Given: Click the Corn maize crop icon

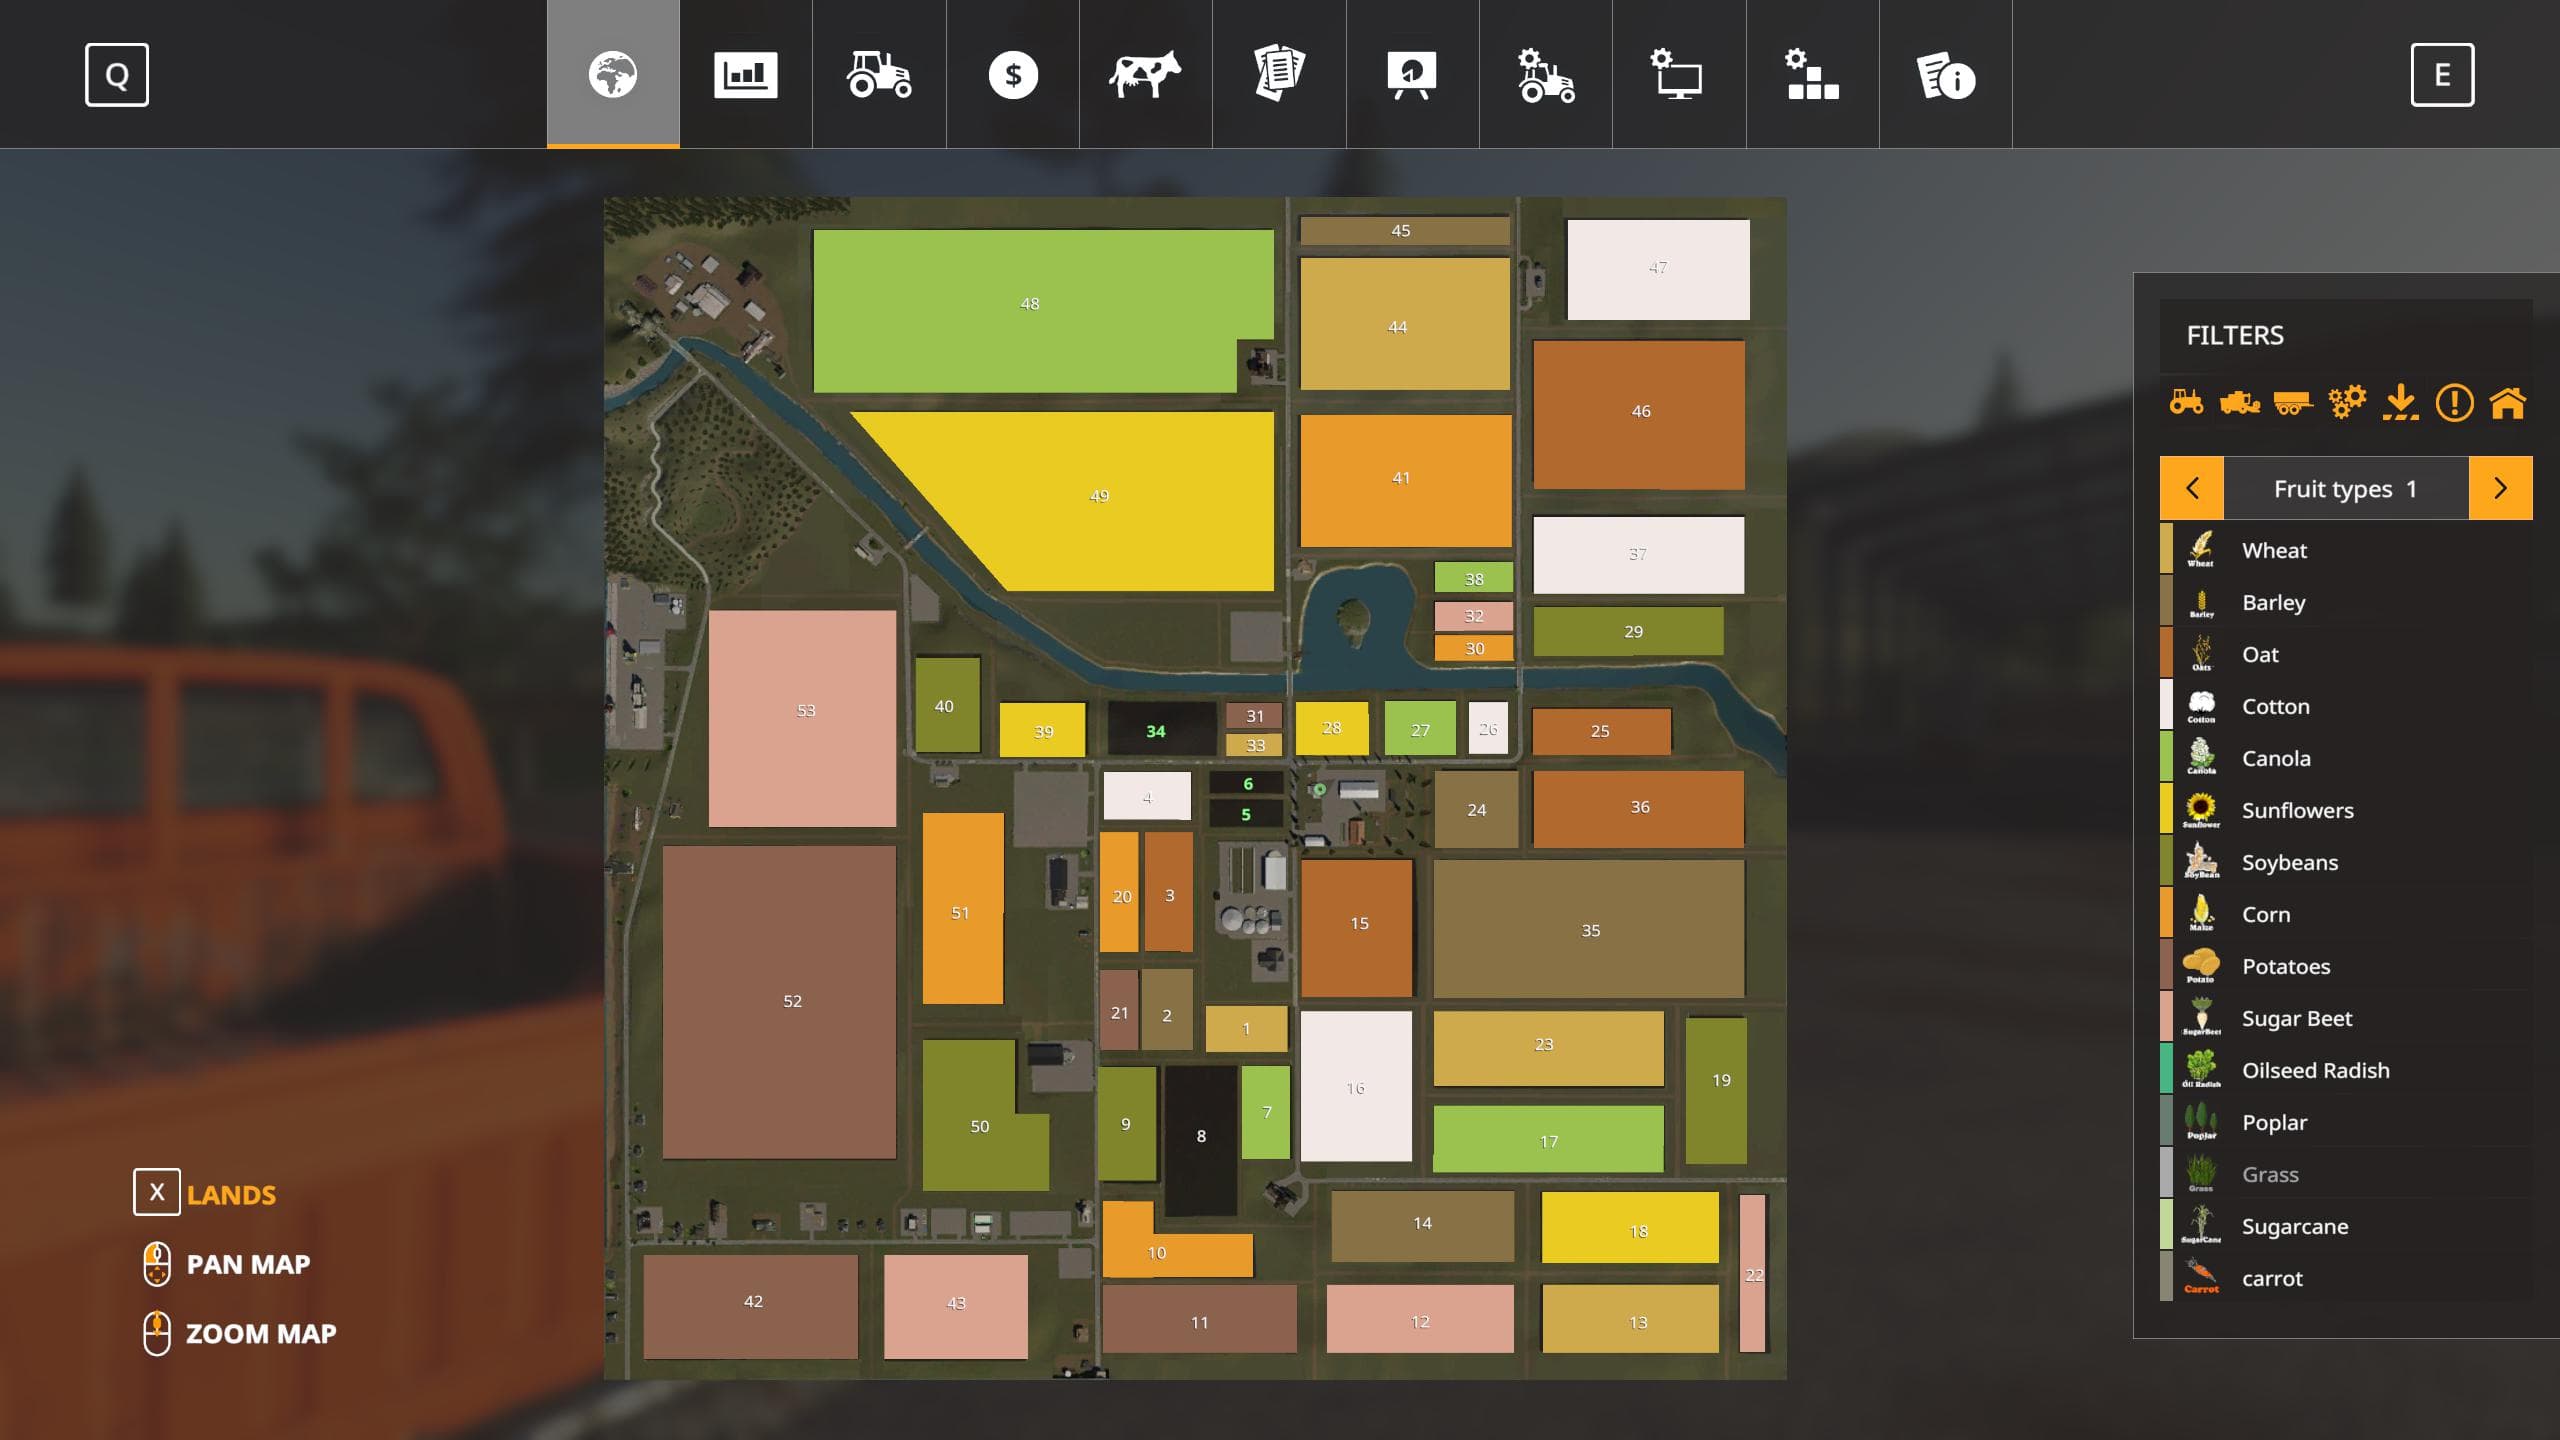Looking at the screenshot, I should pyautogui.click(x=2201, y=914).
